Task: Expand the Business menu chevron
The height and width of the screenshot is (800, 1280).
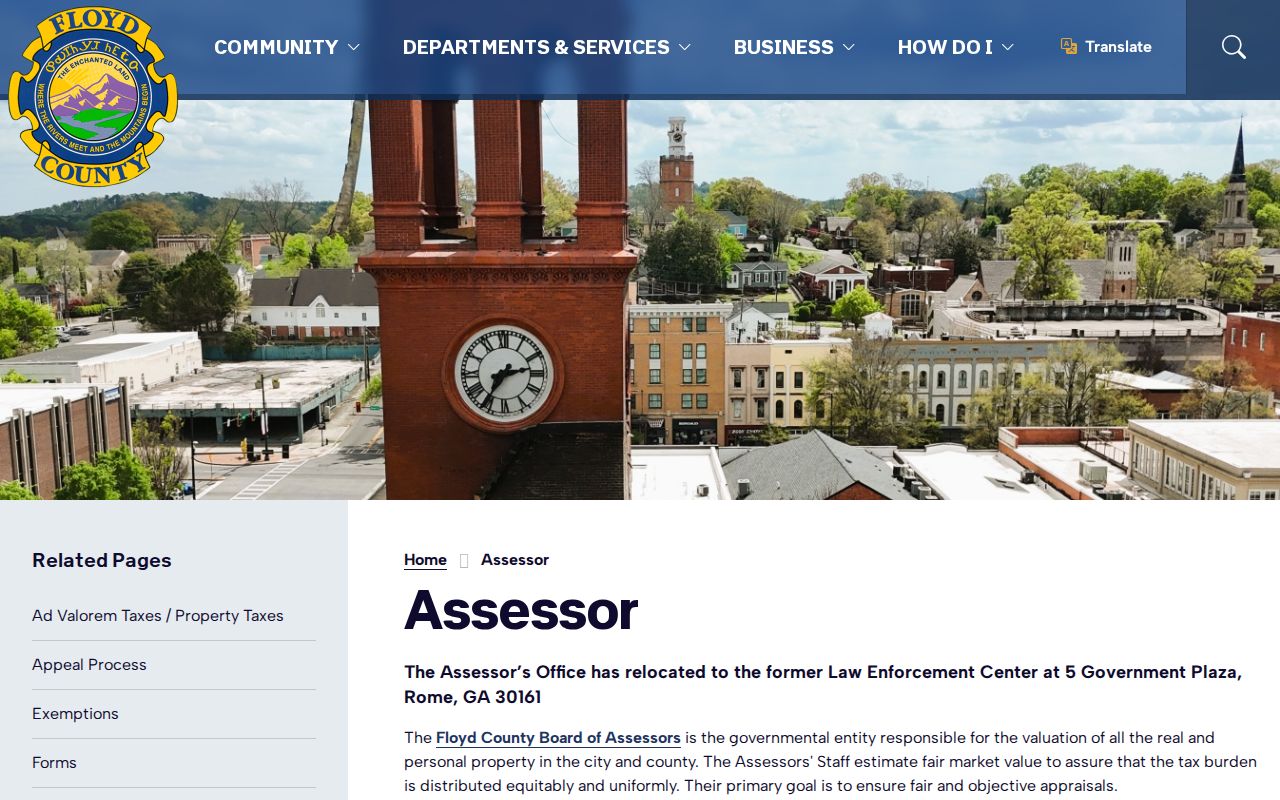Action: click(848, 47)
